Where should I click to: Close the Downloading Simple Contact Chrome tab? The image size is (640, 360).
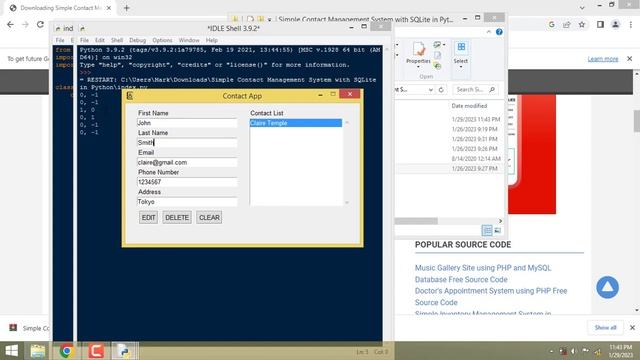(109, 8)
